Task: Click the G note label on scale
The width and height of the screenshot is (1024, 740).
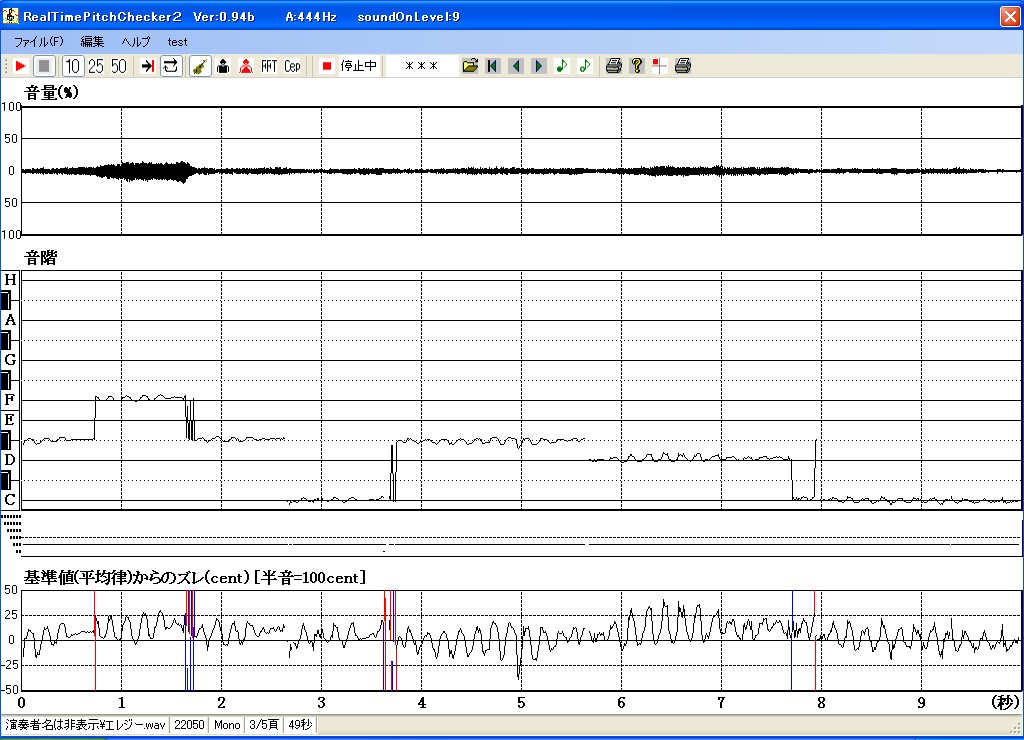Action: [x=10, y=360]
